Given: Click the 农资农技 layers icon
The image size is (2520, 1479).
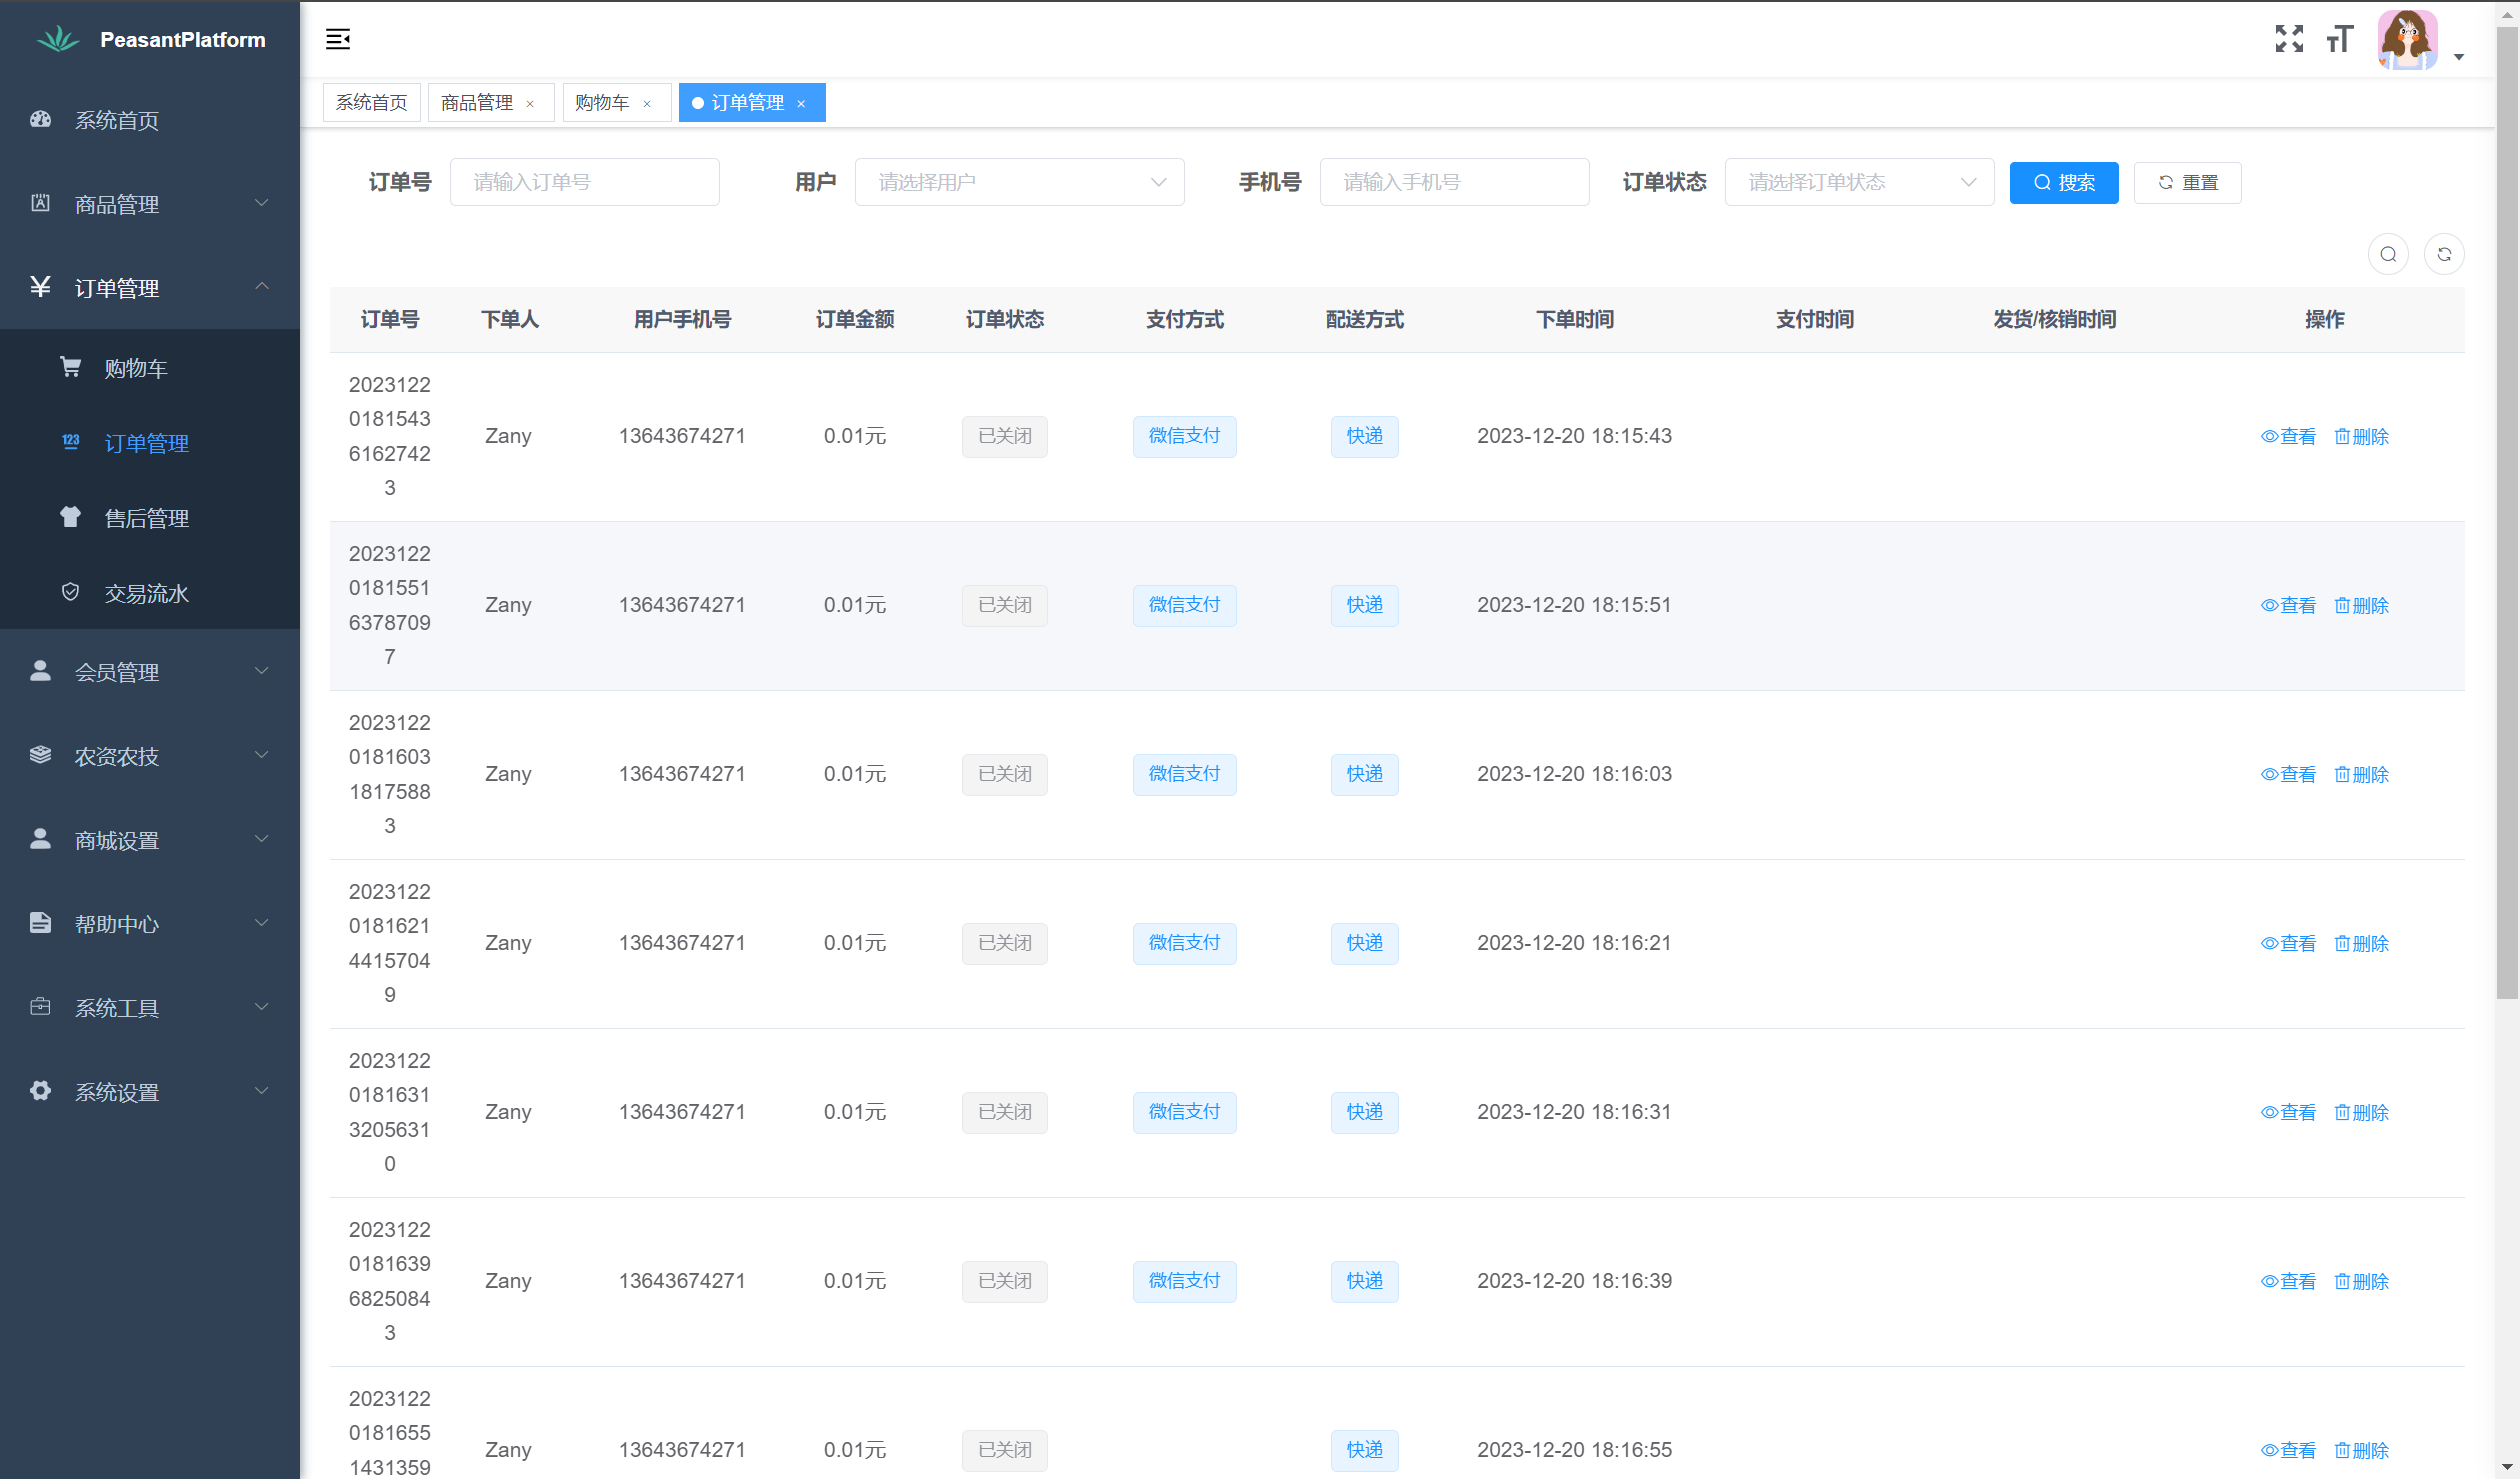Looking at the screenshot, I should click(40, 755).
